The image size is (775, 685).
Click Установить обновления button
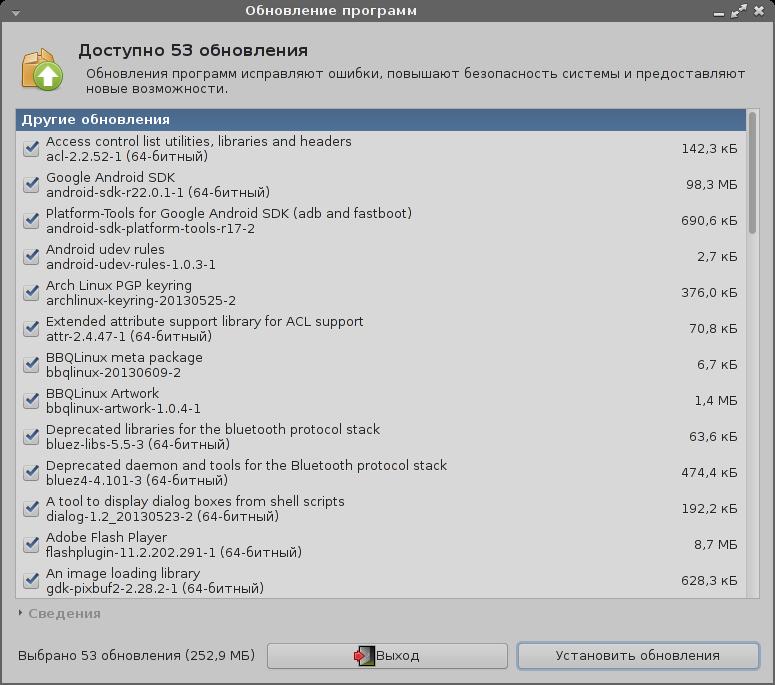point(638,656)
